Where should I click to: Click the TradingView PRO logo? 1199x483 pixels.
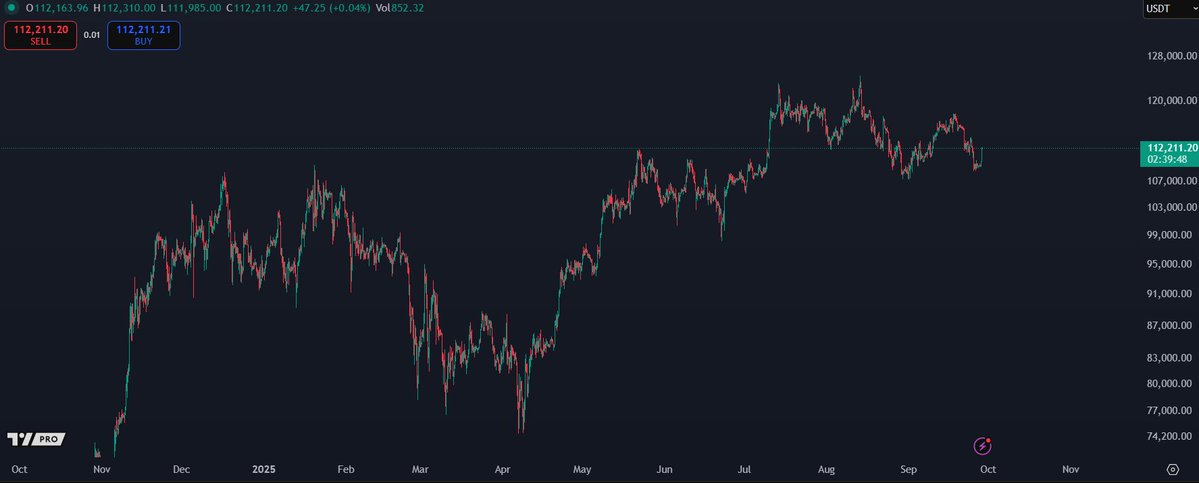[x=36, y=439]
